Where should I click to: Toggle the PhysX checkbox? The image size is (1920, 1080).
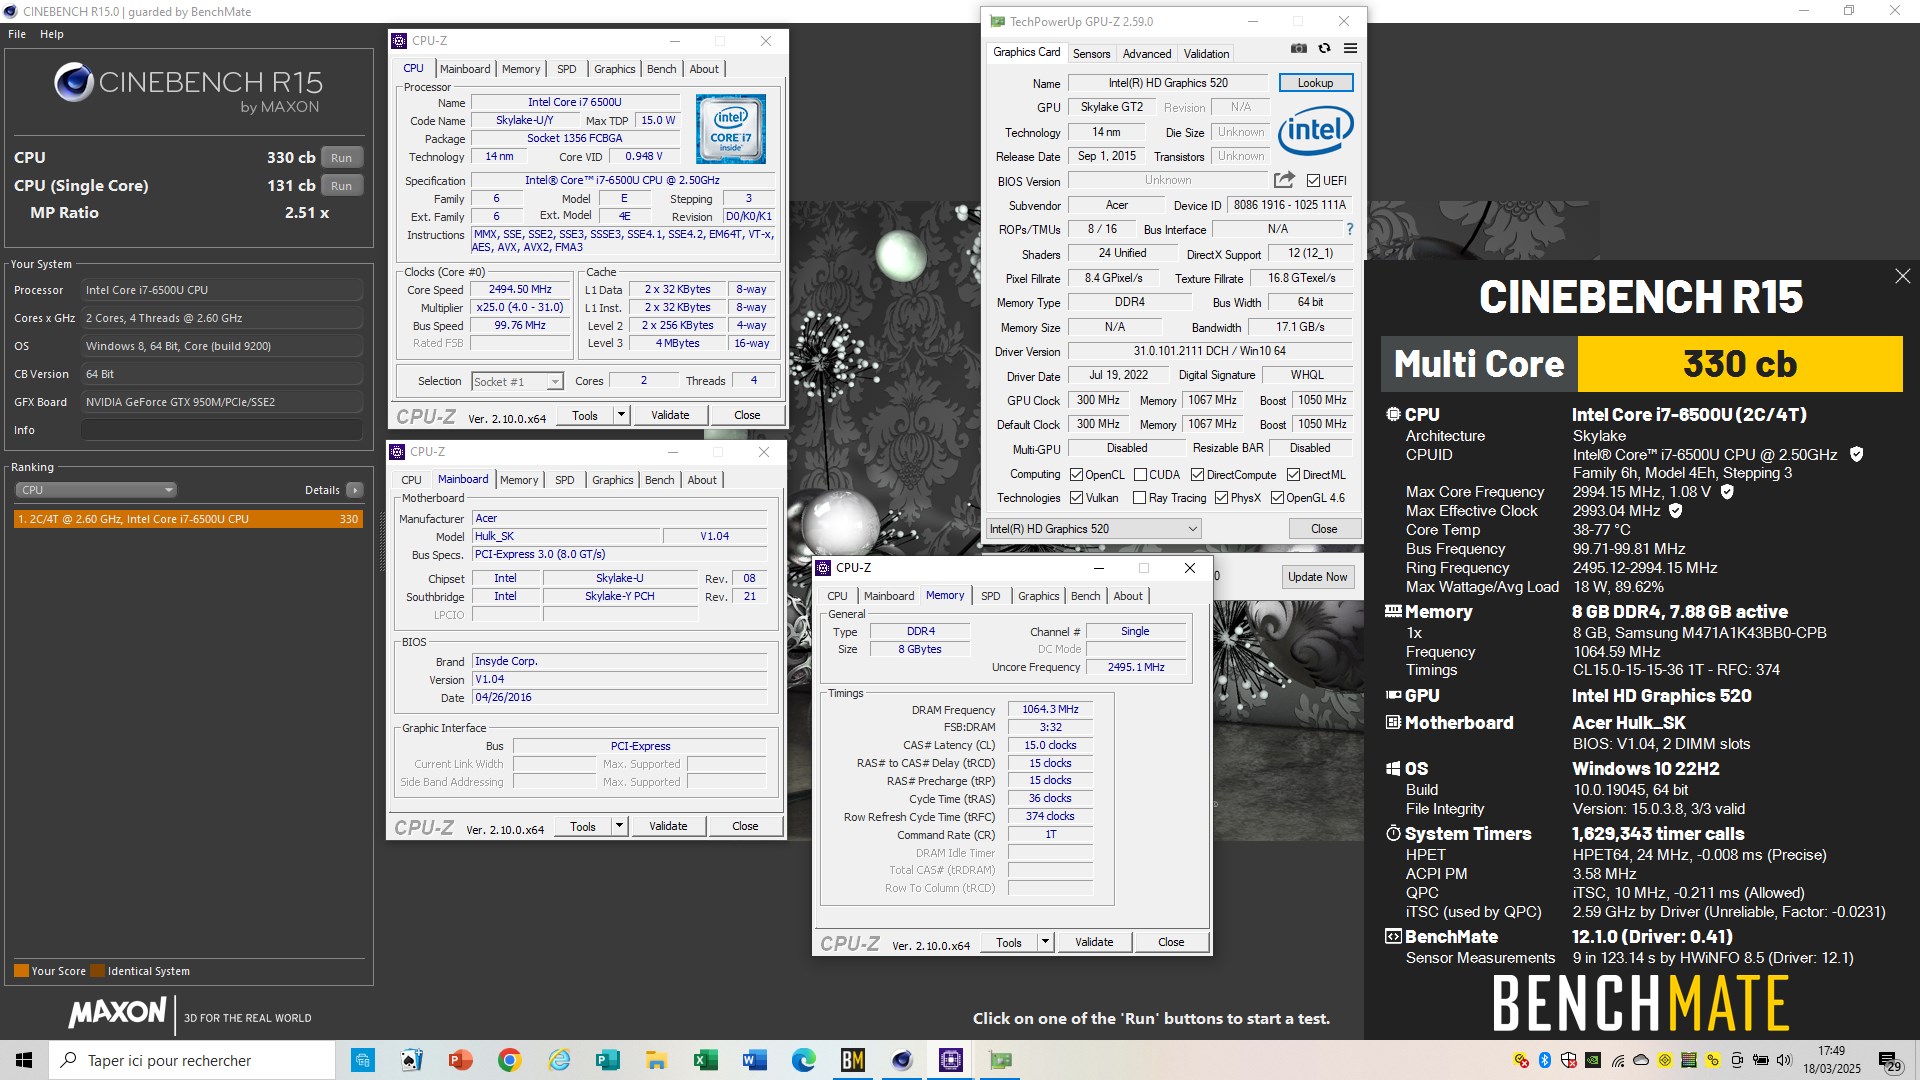pyautogui.click(x=1221, y=498)
